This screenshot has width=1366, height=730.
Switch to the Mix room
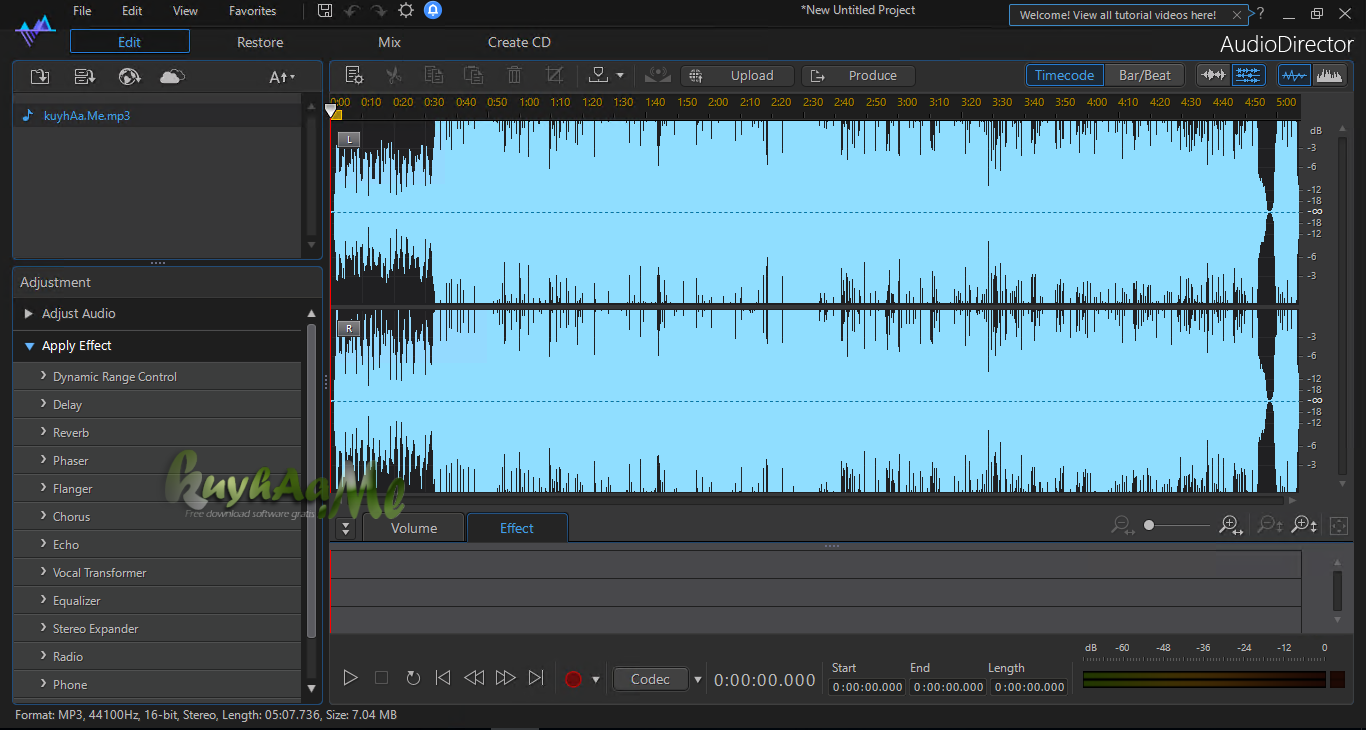pos(389,42)
